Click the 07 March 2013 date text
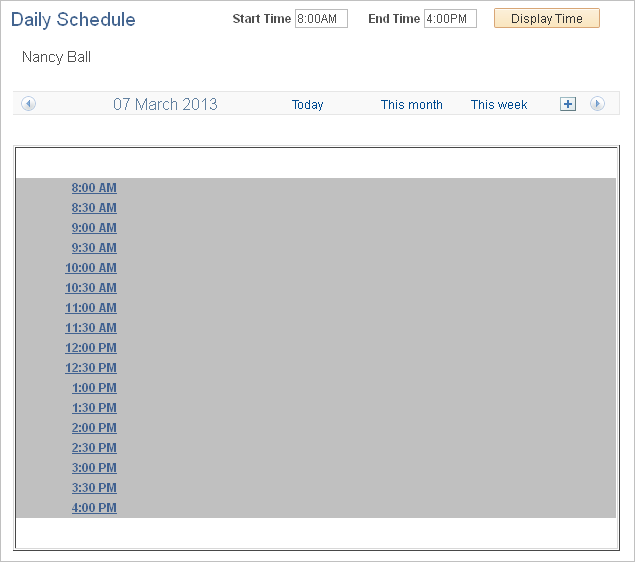 [x=165, y=104]
